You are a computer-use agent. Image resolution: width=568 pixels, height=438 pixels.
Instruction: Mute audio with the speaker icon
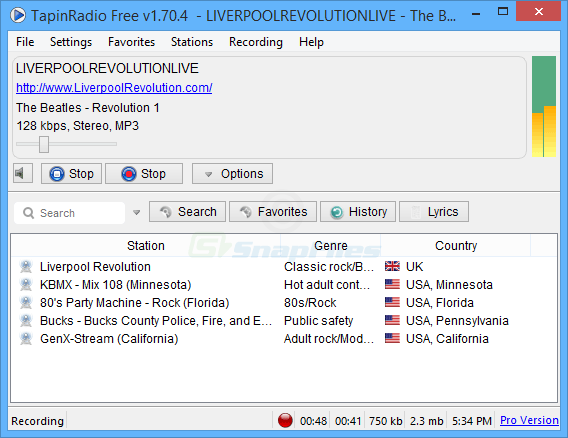pos(23,174)
